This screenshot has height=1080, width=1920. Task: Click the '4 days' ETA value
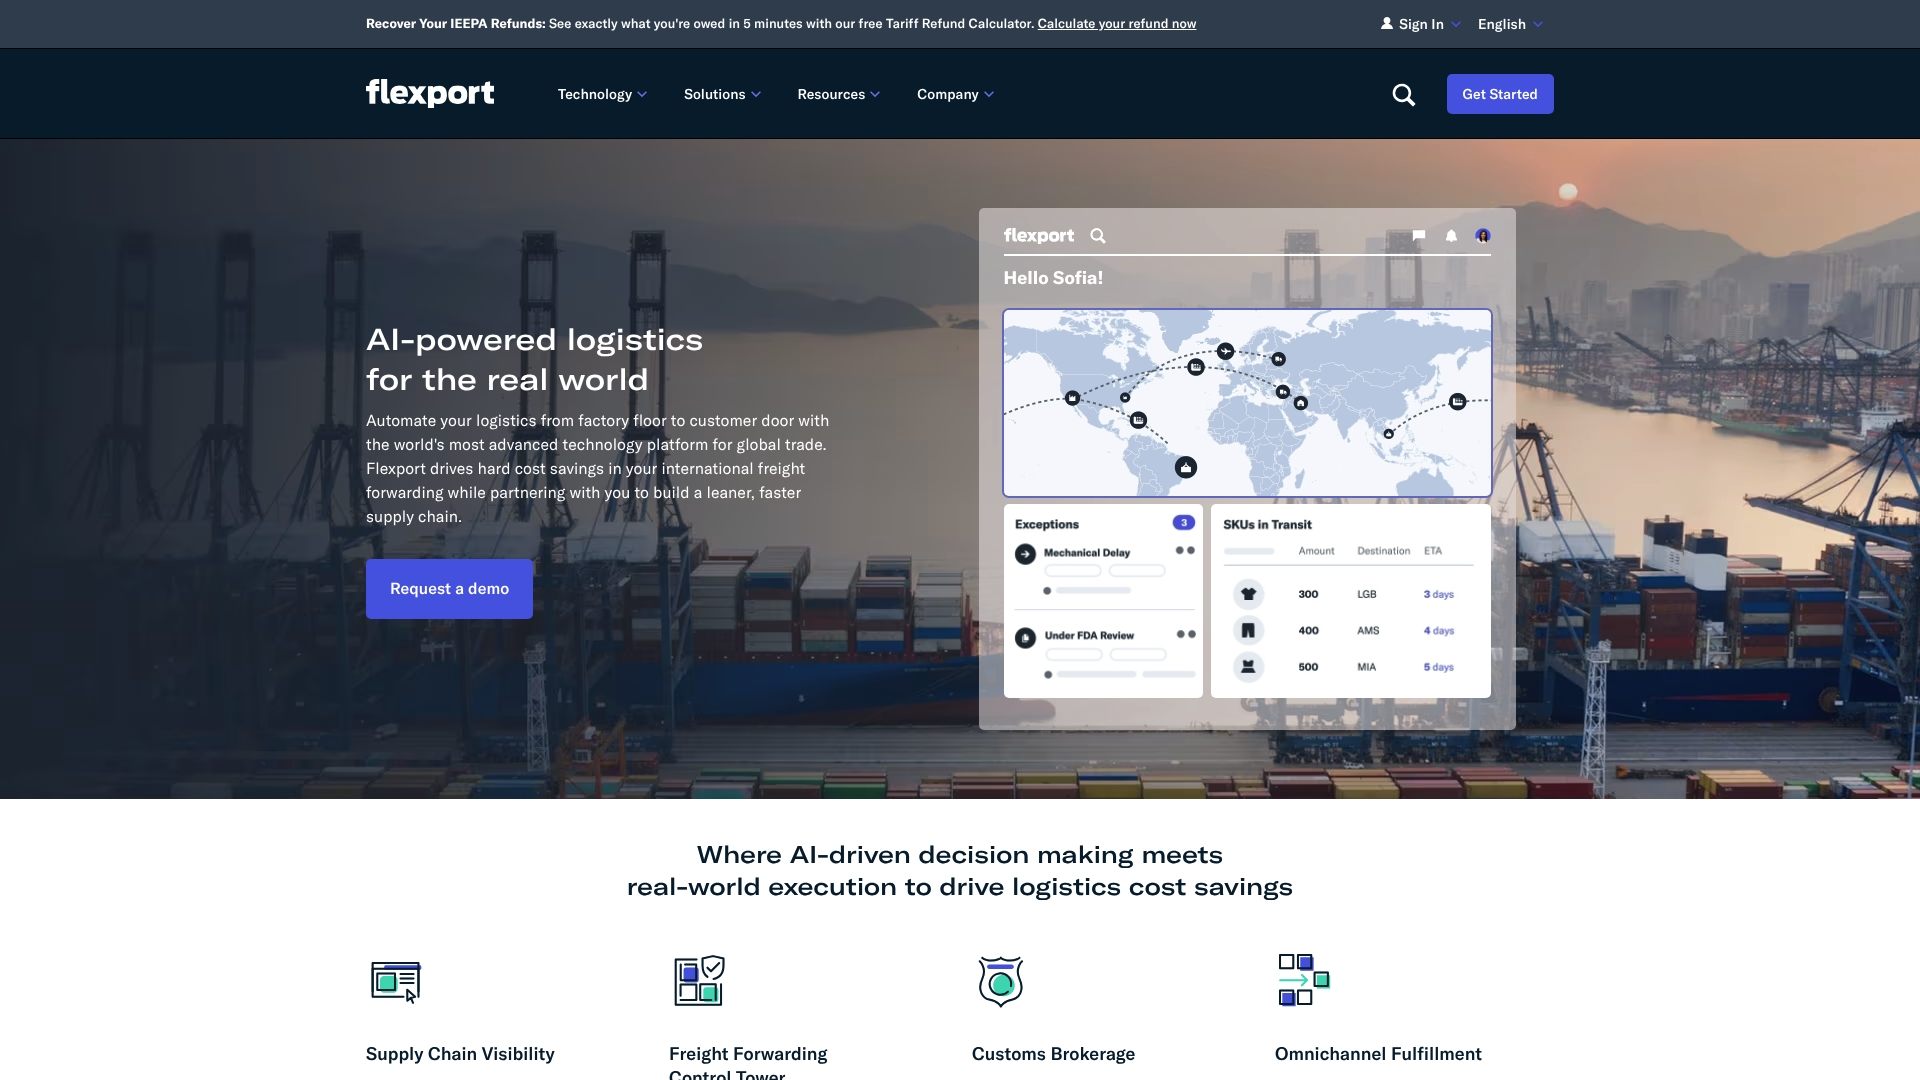point(1438,631)
